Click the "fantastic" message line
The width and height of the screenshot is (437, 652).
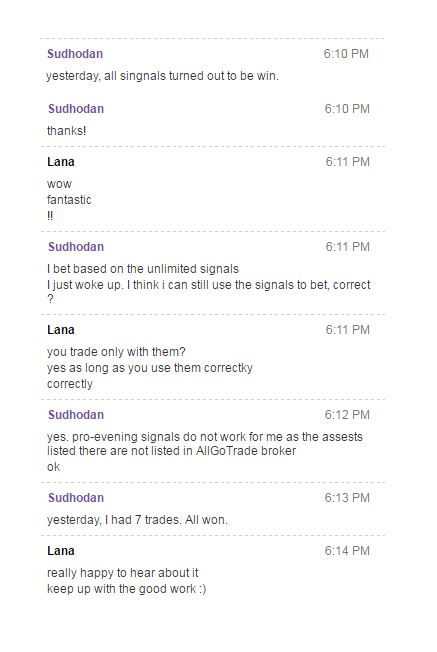point(69,200)
